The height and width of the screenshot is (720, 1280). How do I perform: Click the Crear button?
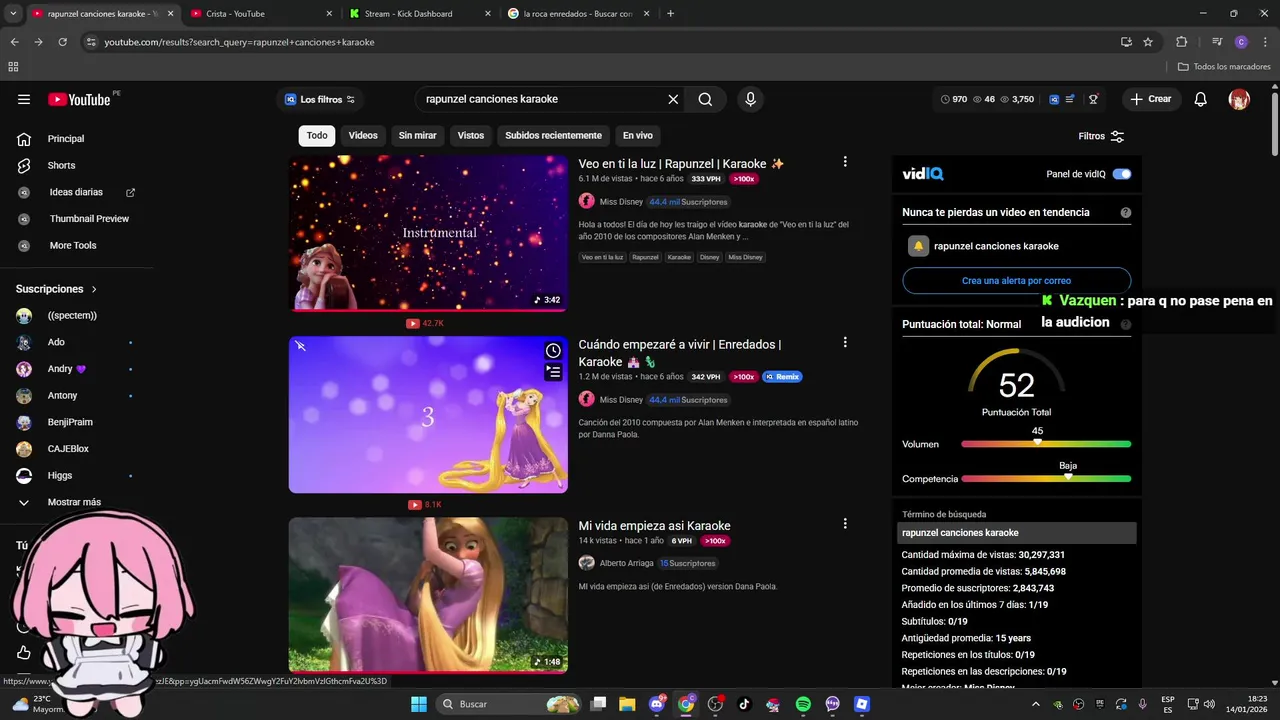click(1150, 99)
